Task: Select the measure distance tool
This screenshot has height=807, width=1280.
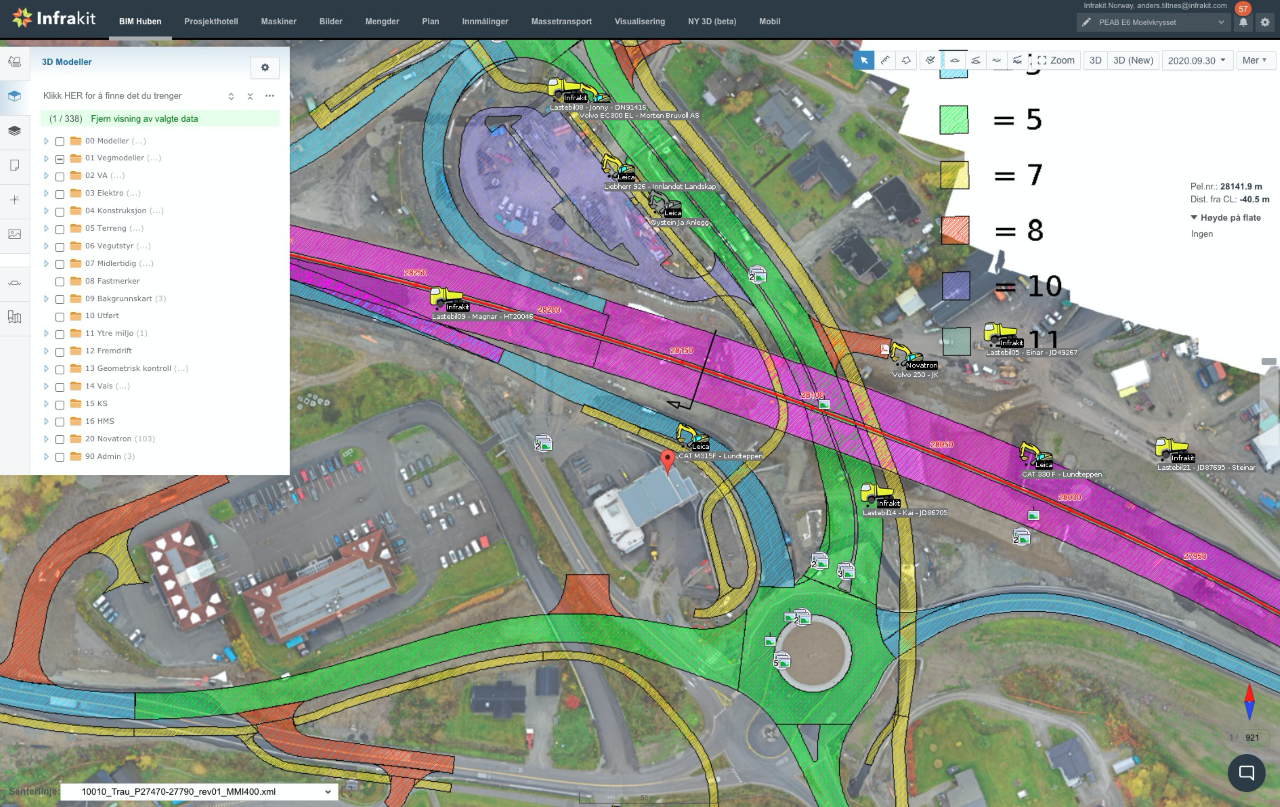Action: [x=884, y=60]
